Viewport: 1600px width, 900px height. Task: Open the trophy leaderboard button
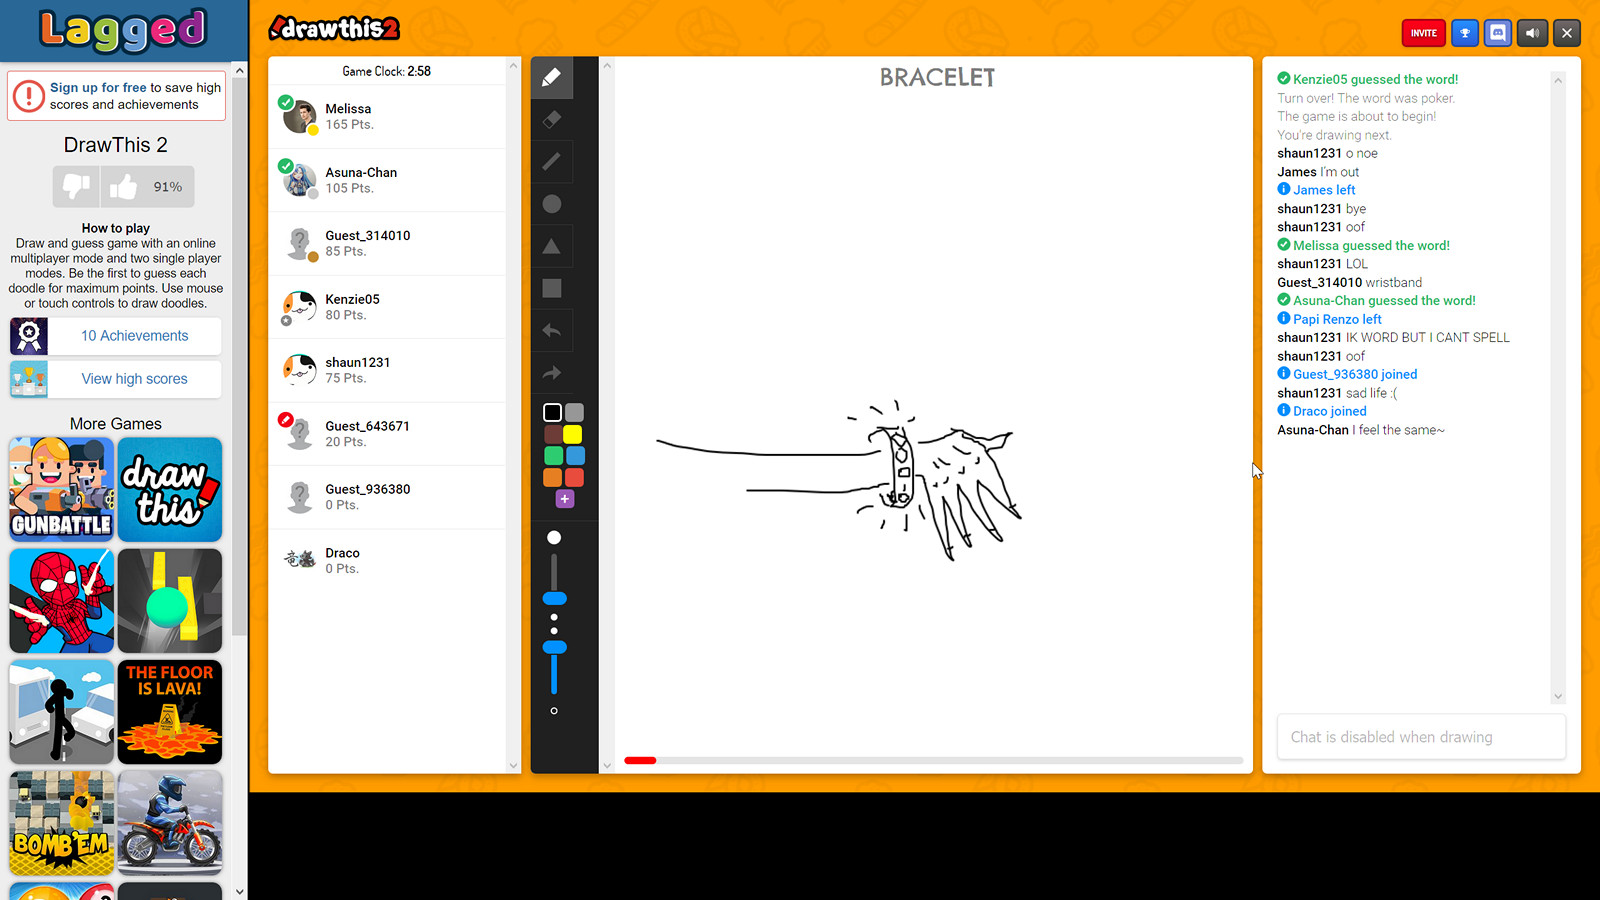(x=1464, y=33)
